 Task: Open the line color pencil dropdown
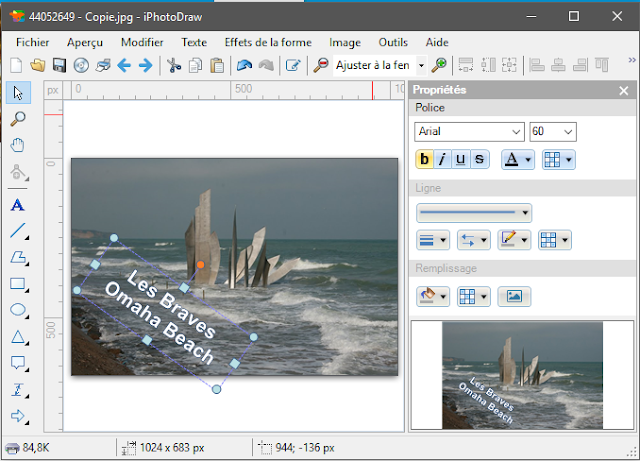(514, 240)
